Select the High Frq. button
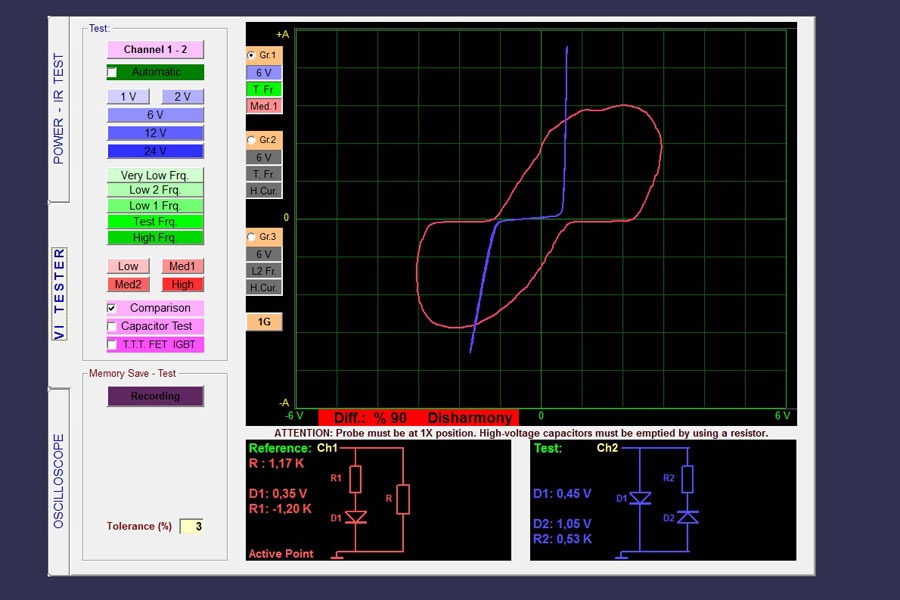Image resolution: width=900 pixels, height=600 pixels. click(x=155, y=237)
